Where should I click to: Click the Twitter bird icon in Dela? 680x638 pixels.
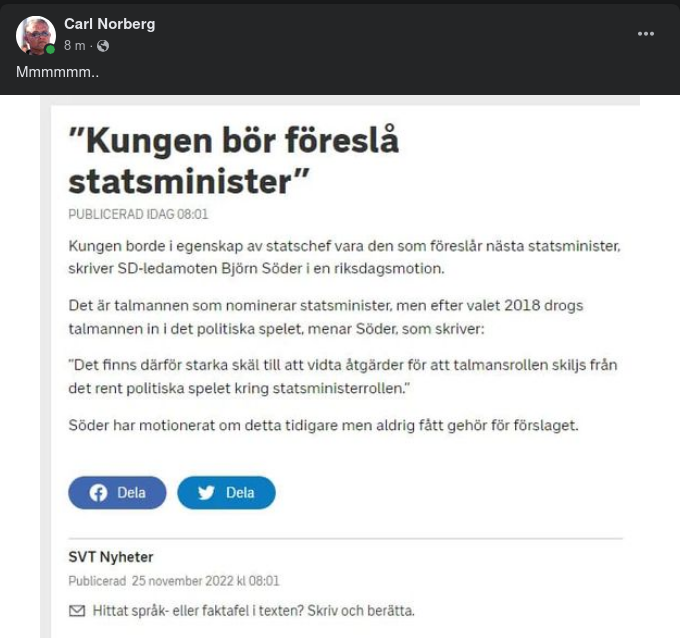click(x=207, y=493)
